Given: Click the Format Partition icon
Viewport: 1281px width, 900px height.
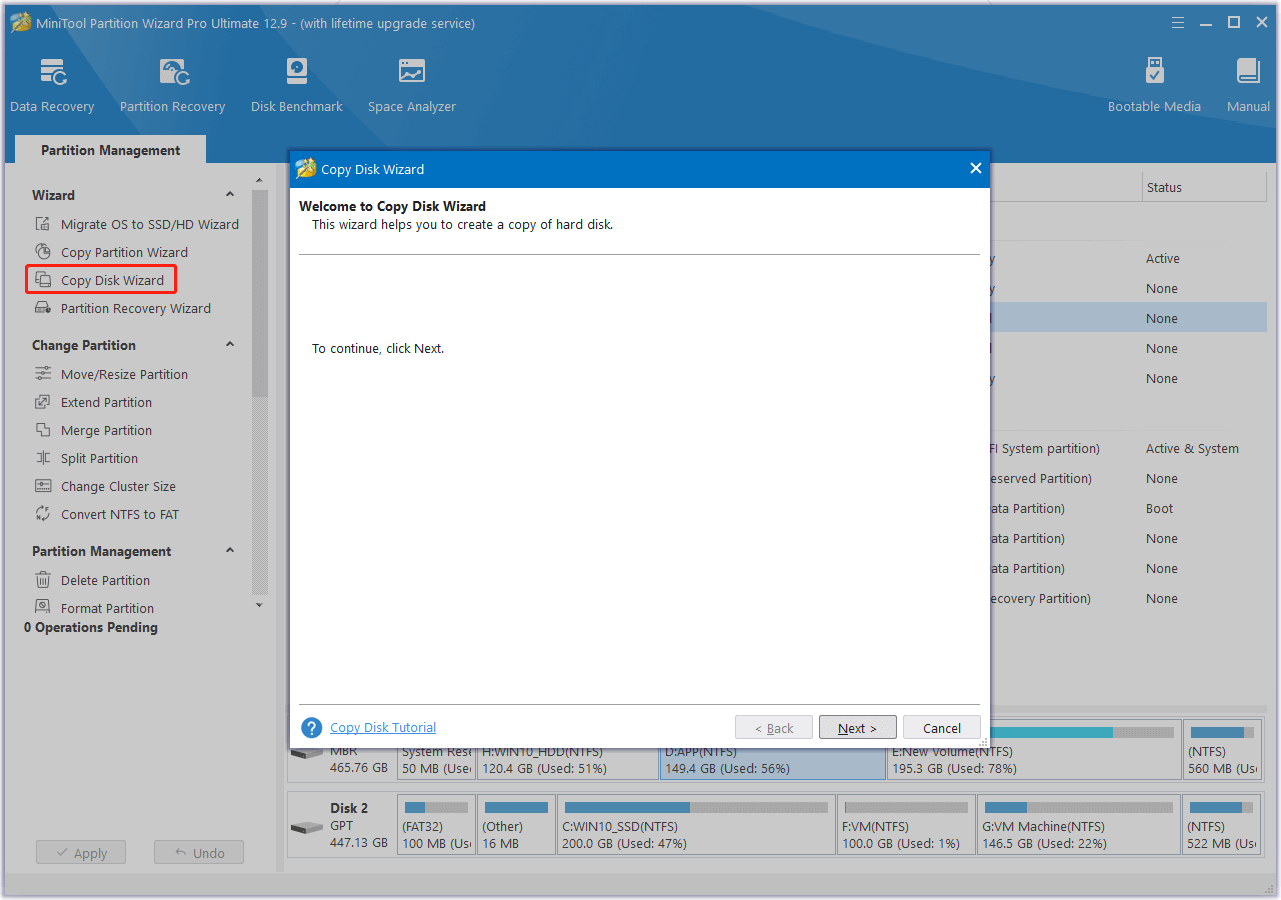Looking at the screenshot, I should tap(42, 608).
